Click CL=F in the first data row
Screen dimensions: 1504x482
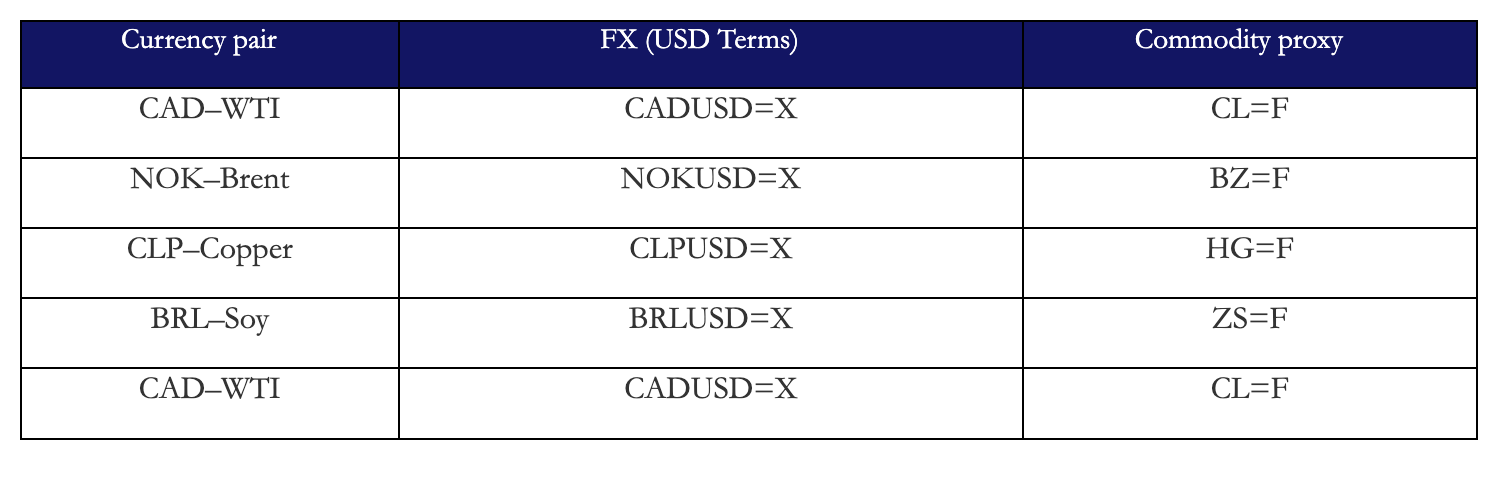click(x=1248, y=108)
